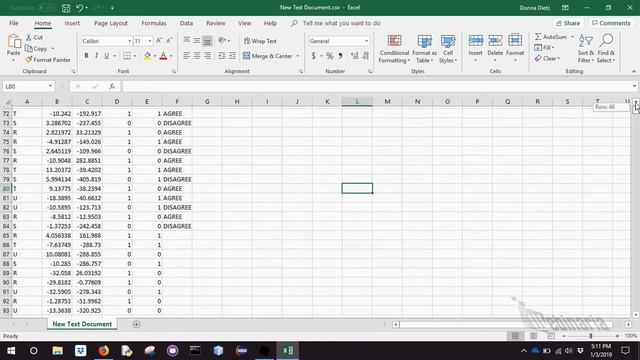The width and height of the screenshot is (640, 360).
Task: Click the Fill button
Action: [544, 48]
